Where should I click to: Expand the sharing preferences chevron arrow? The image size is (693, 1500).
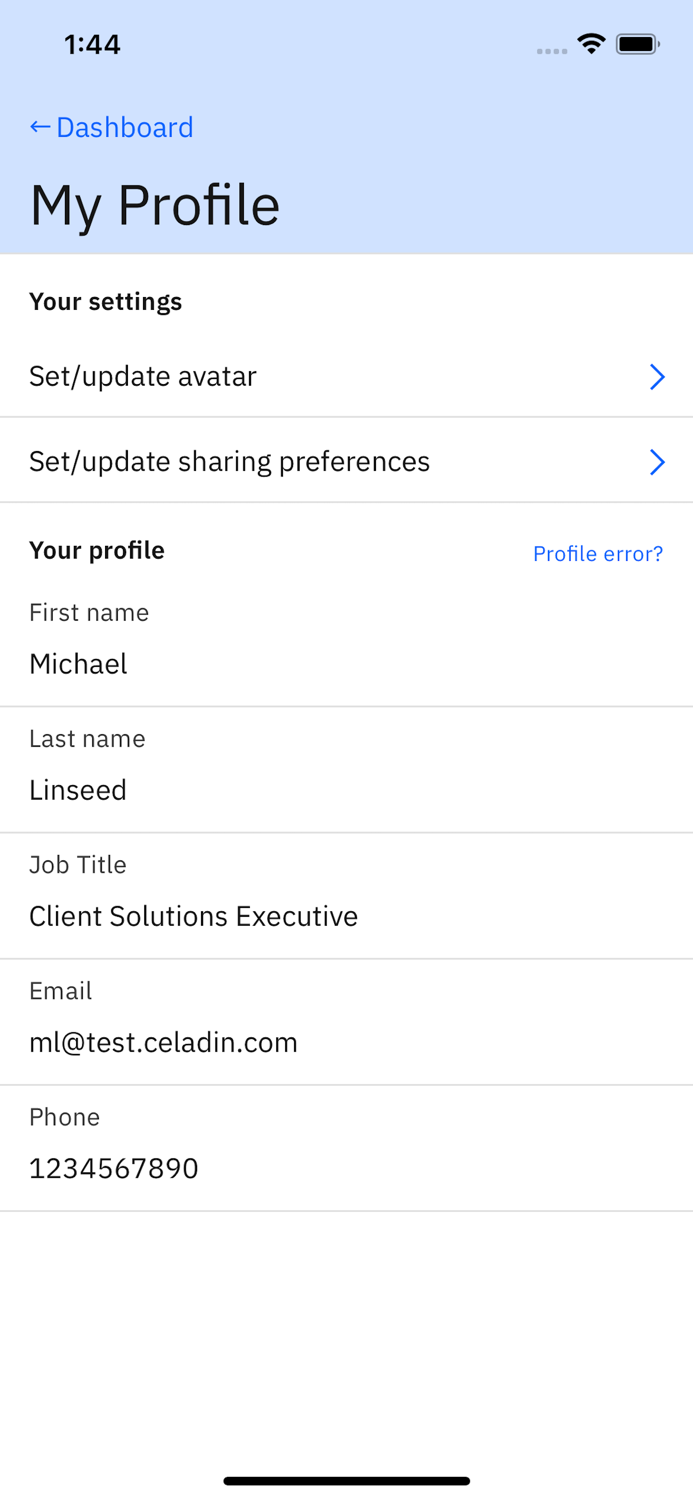(657, 462)
